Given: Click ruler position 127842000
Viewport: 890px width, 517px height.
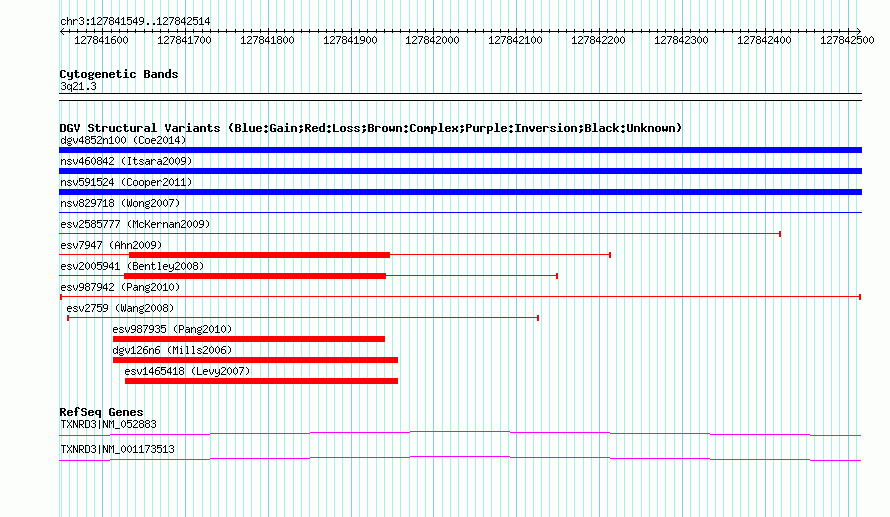Looking at the screenshot, I should coord(432,40).
